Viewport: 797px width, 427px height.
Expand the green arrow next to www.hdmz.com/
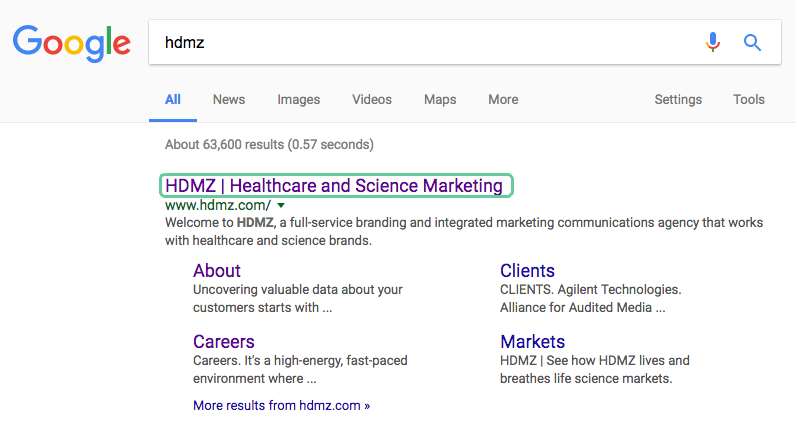click(281, 205)
